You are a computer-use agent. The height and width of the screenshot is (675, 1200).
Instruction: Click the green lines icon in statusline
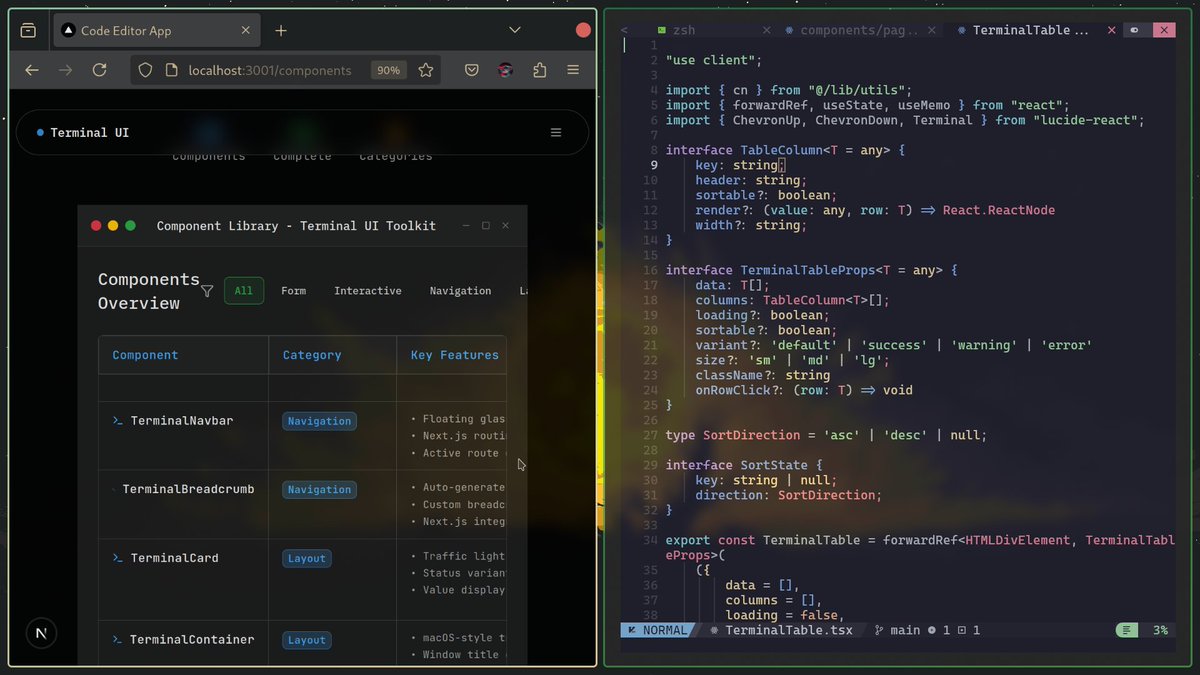[x=1127, y=631]
